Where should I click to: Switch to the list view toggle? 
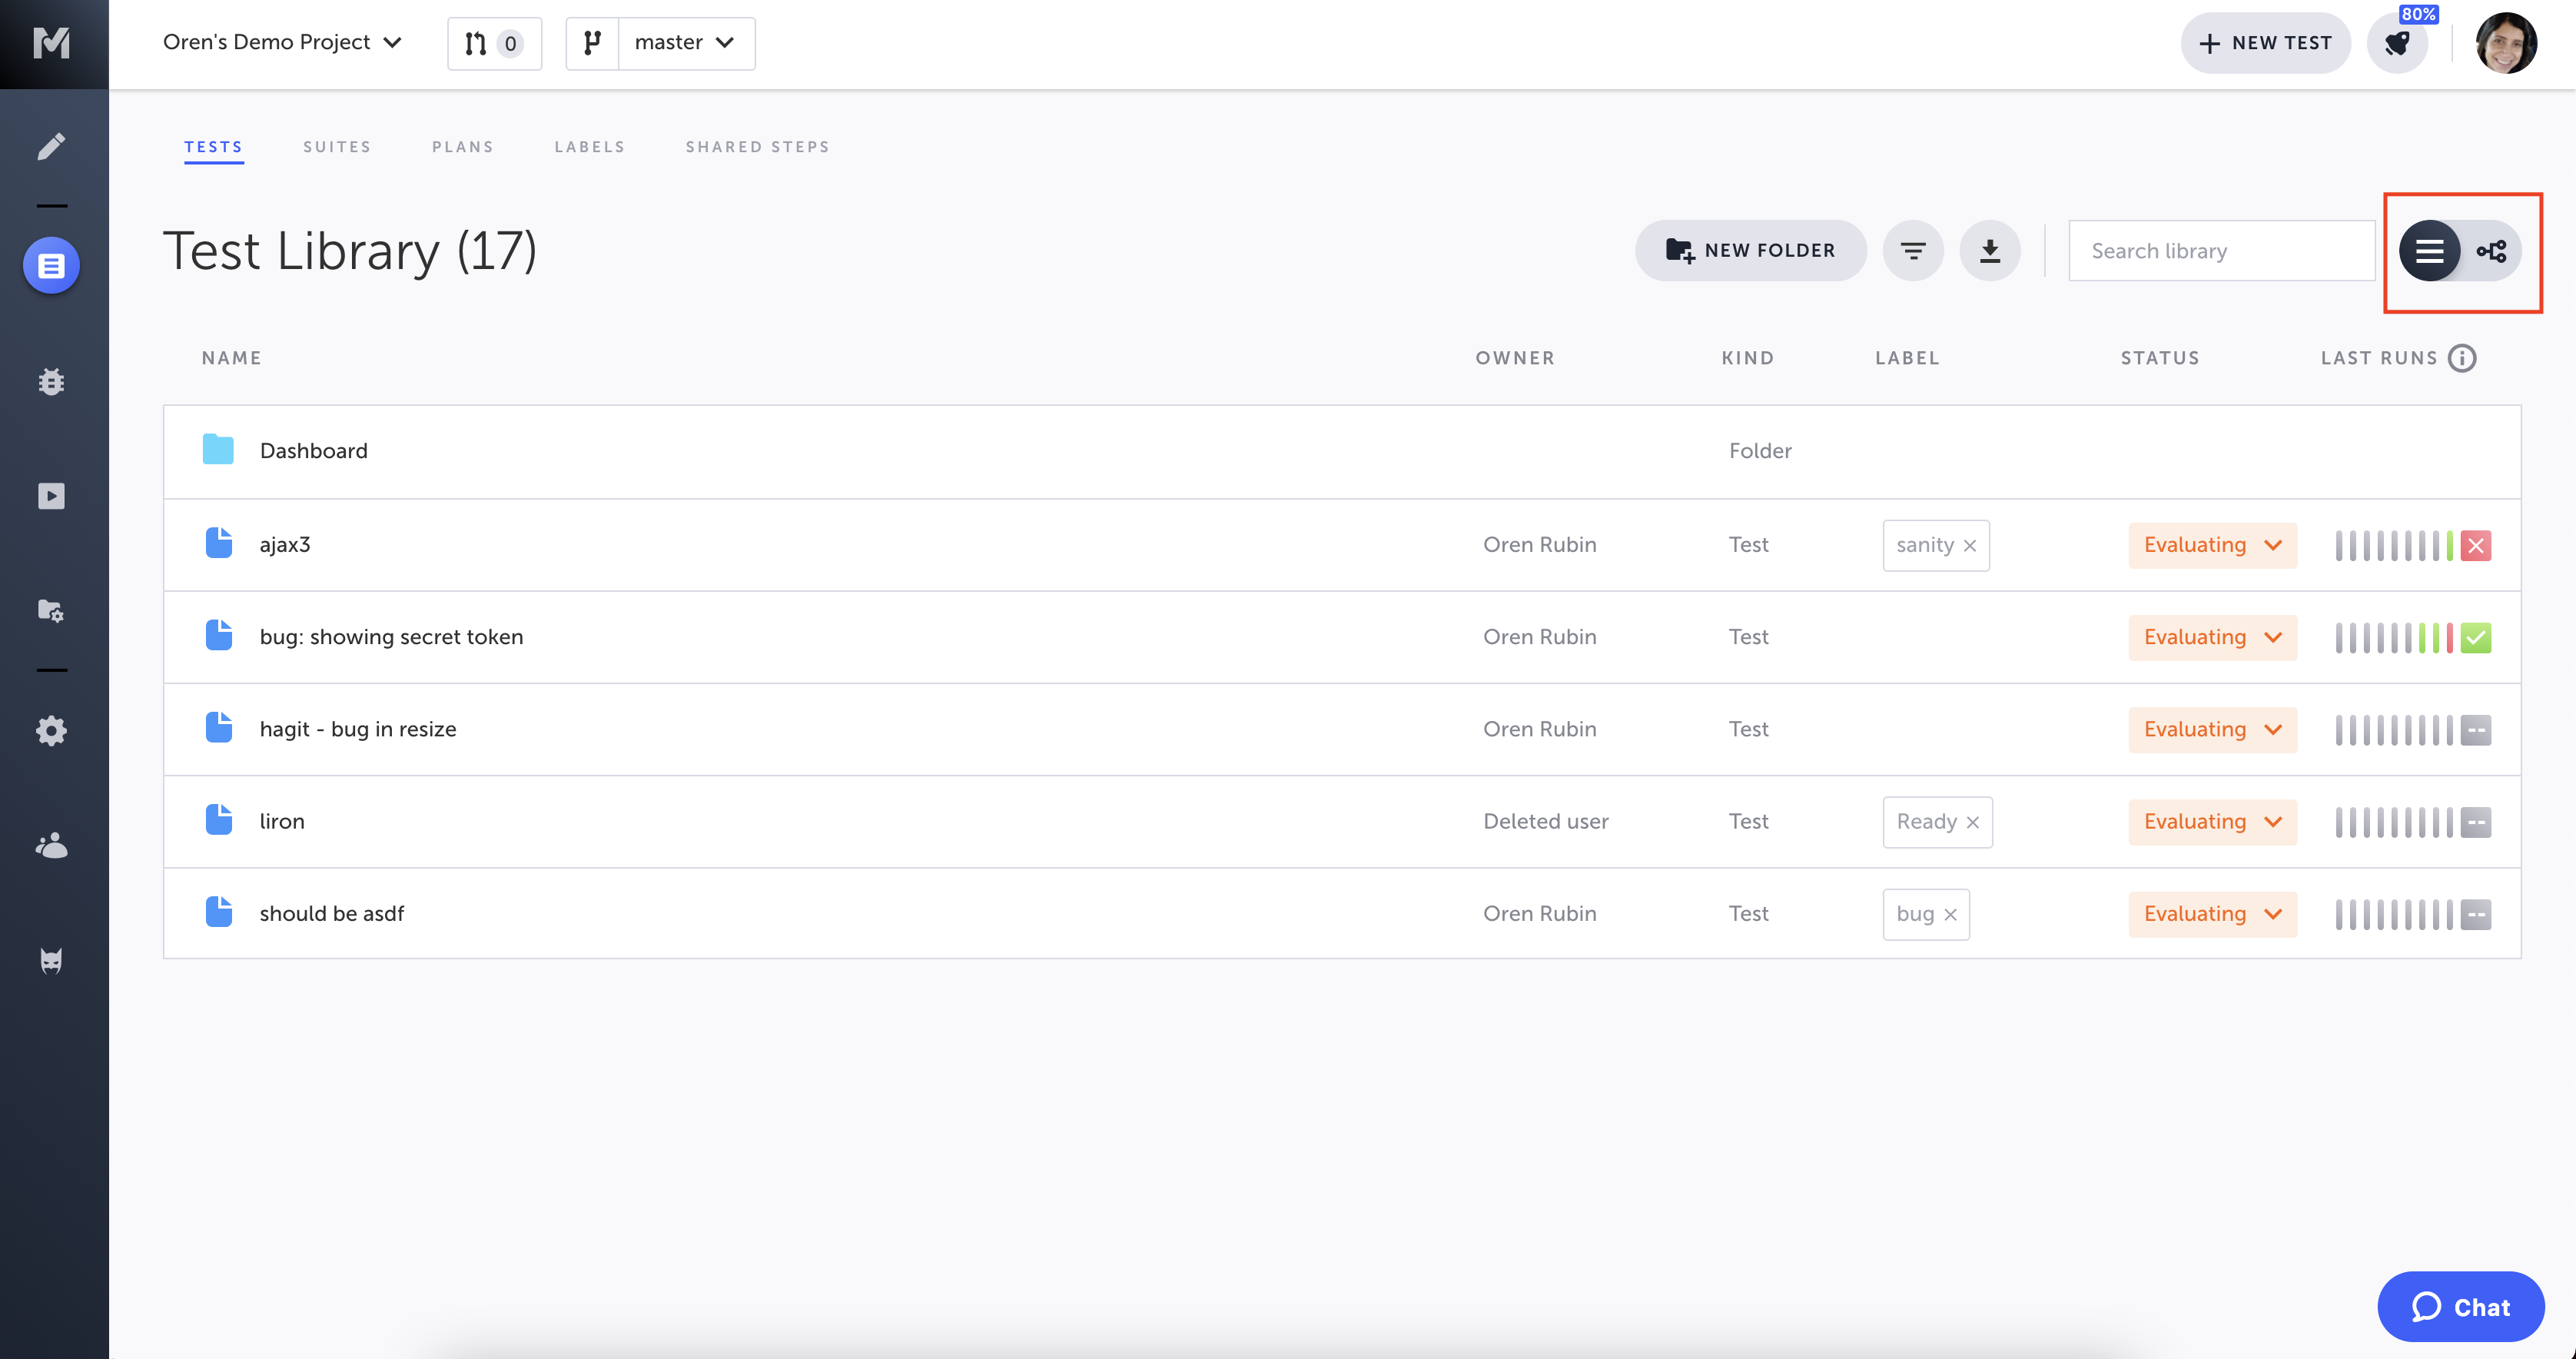coord(2429,251)
